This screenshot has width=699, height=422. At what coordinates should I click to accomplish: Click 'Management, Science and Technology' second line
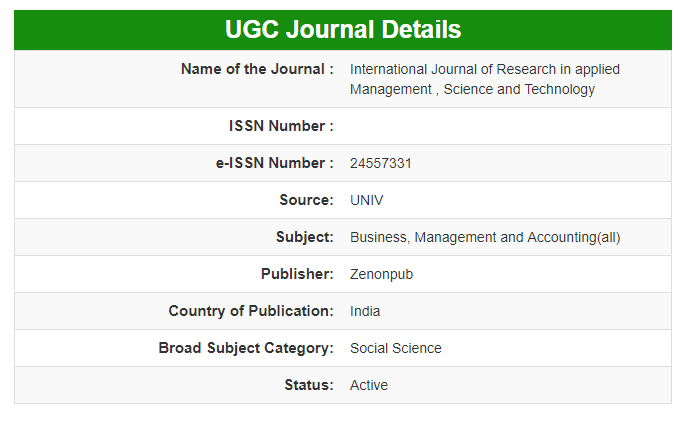[472, 89]
